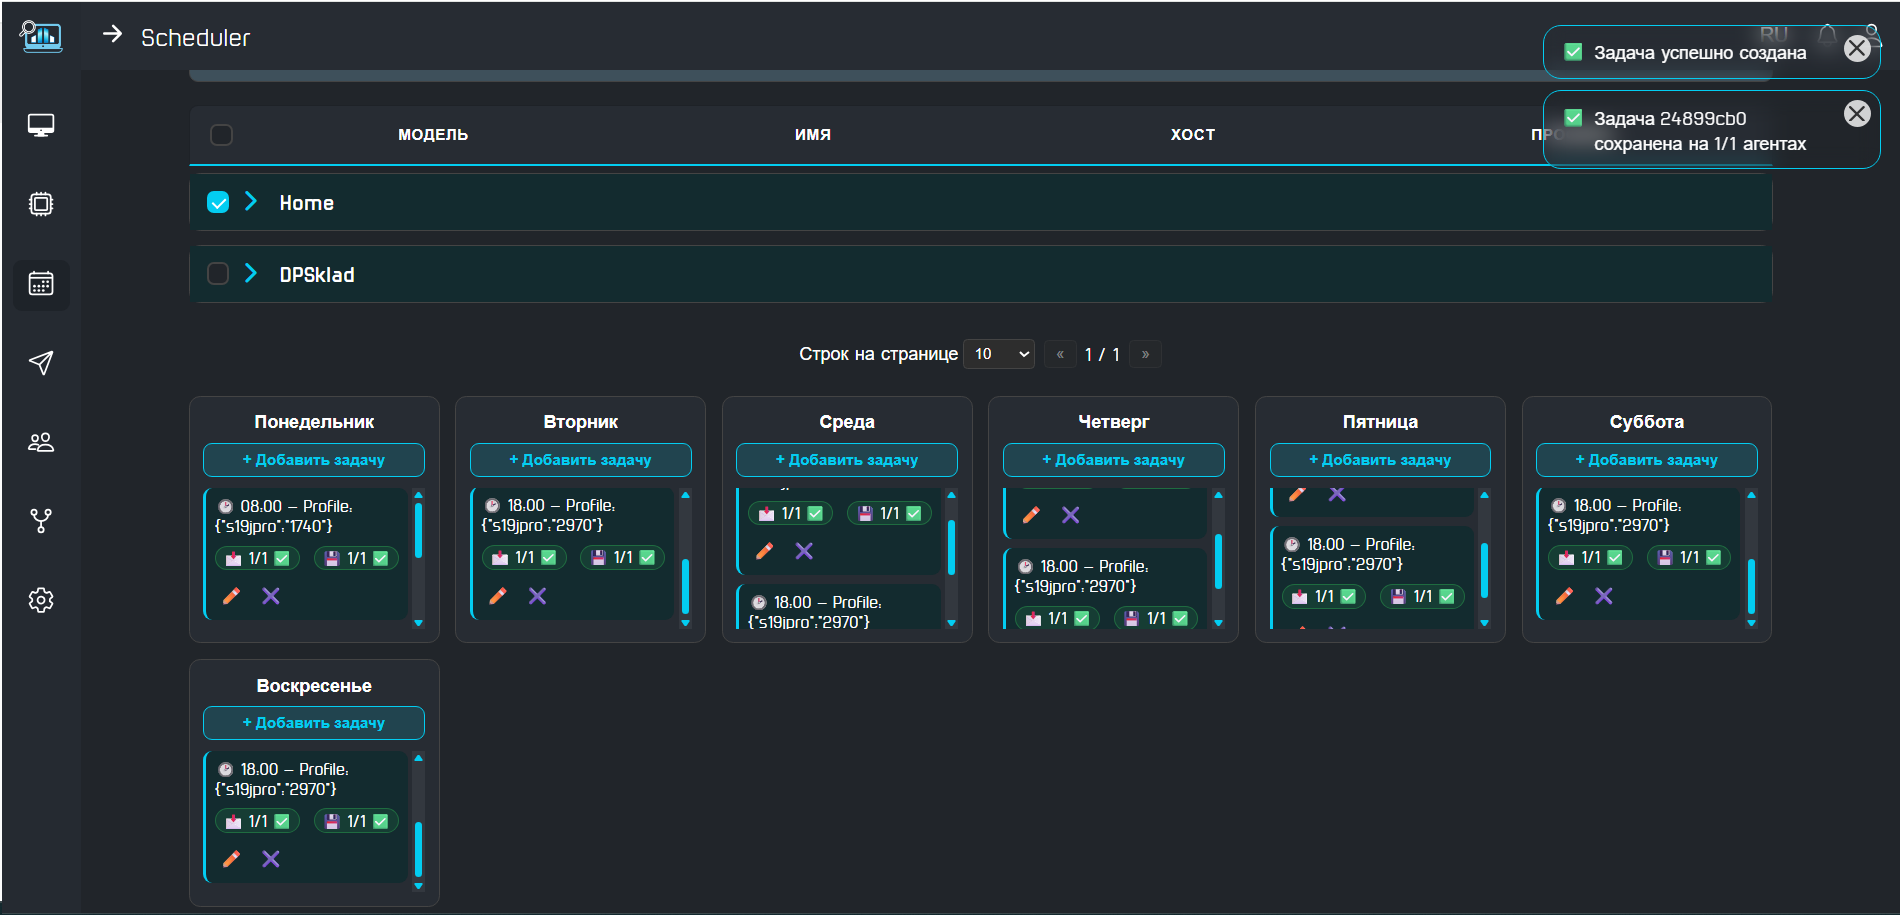Image resolution: width=1900 pixels, height=915 pixels.
Task: Delete the Воскресенье 18.00 task
Action: coord(271,859)
